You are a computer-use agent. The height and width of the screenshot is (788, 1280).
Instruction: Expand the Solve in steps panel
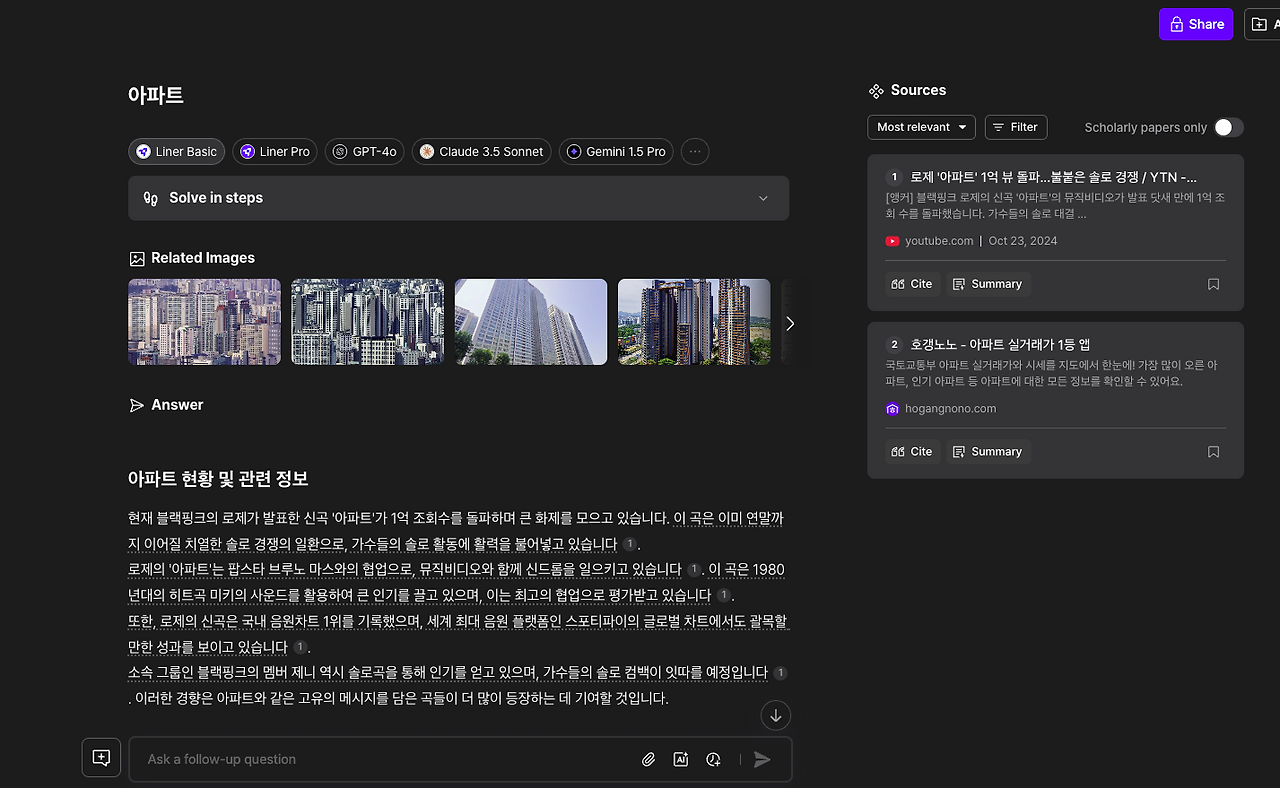459,198
